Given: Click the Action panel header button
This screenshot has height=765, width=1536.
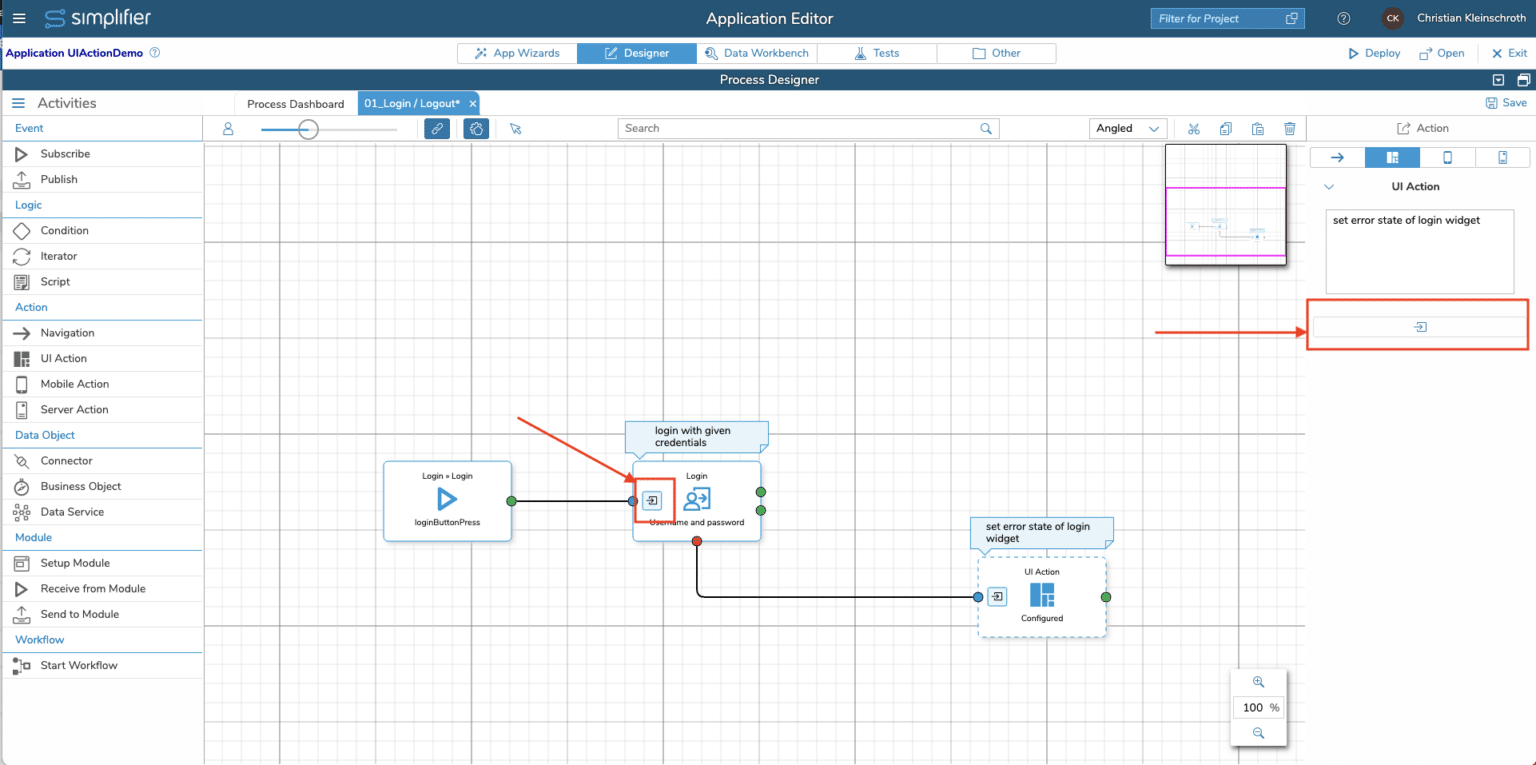Looking at the screenshot, I should click(1422, 128).
